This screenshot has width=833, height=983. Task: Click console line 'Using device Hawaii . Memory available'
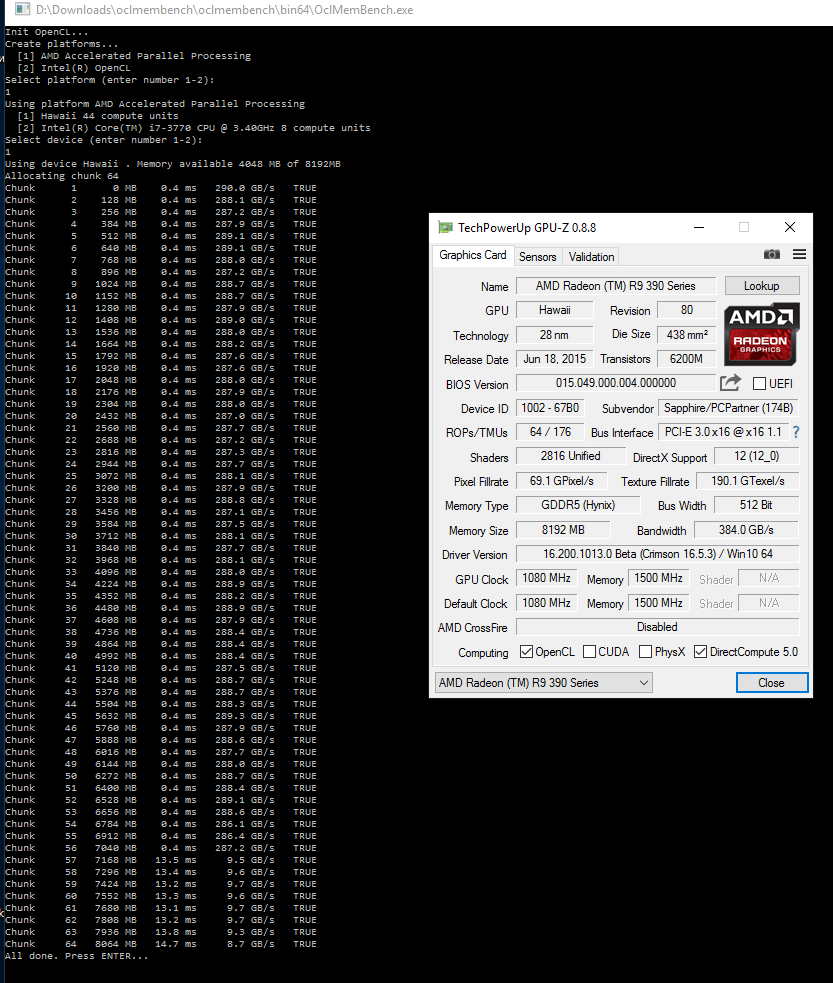172,164
